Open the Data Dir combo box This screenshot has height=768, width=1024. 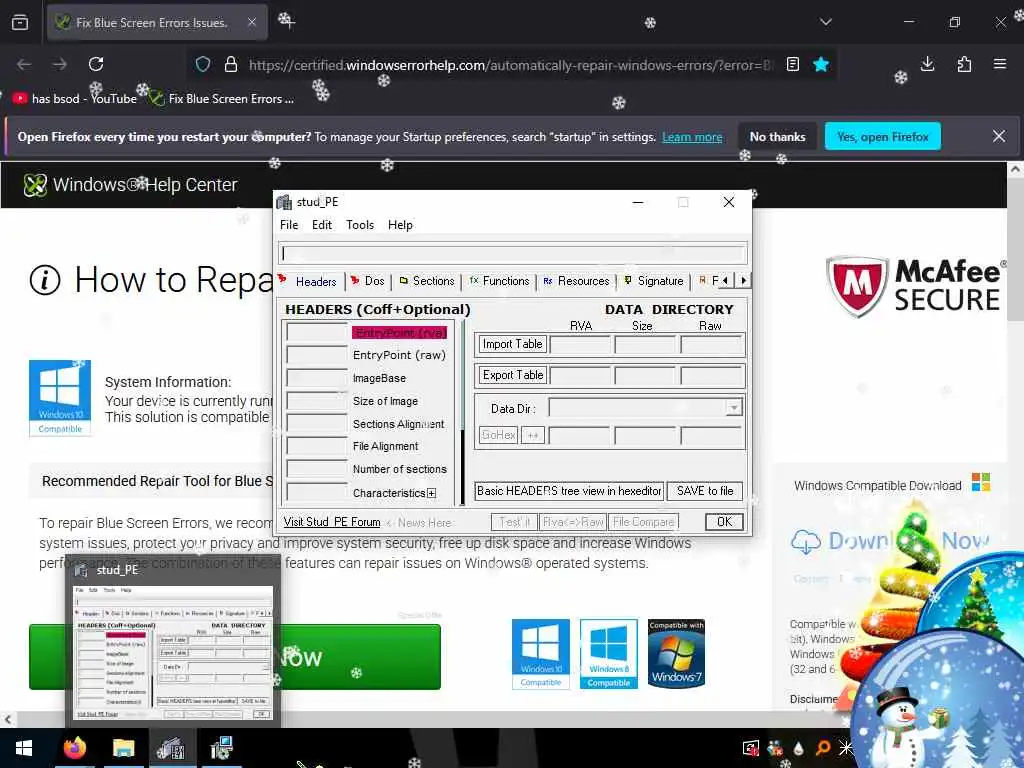pyautogui.click(x=645, y=408)
